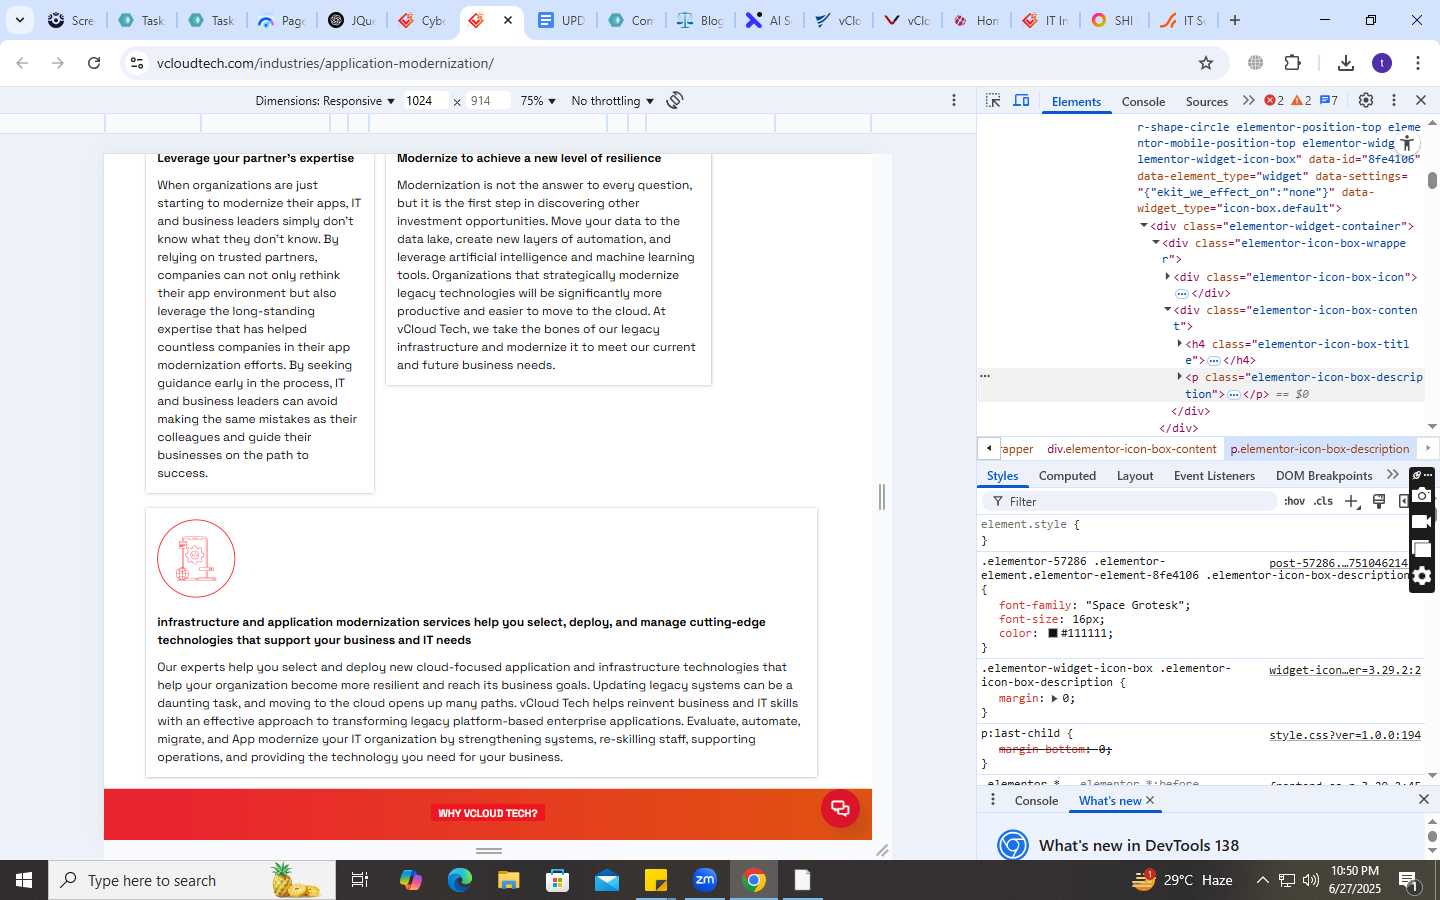
Task: Open the No throttling dropdown
Action: coord(612,101)
